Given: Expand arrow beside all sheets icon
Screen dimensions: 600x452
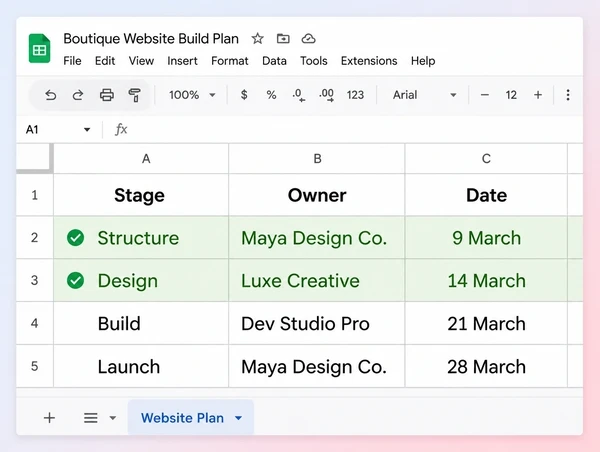Looking at the screenshot, I should [113, 418].
